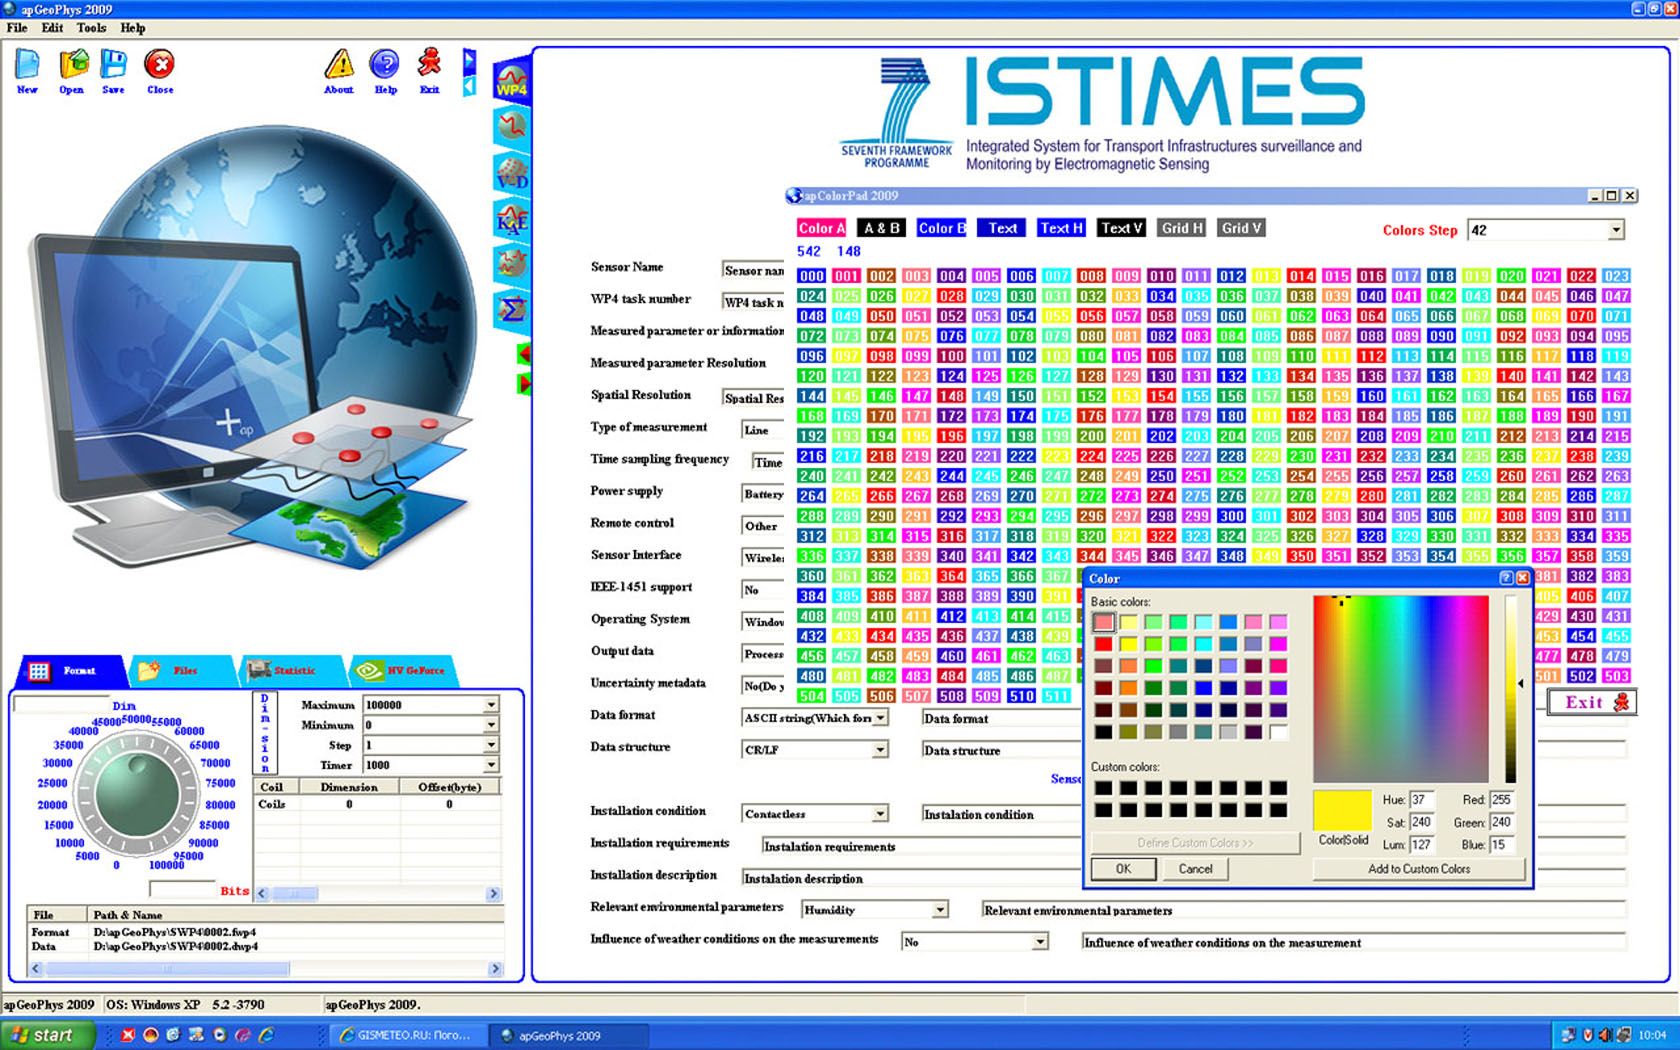Open the Tools menu

point(91,28)
